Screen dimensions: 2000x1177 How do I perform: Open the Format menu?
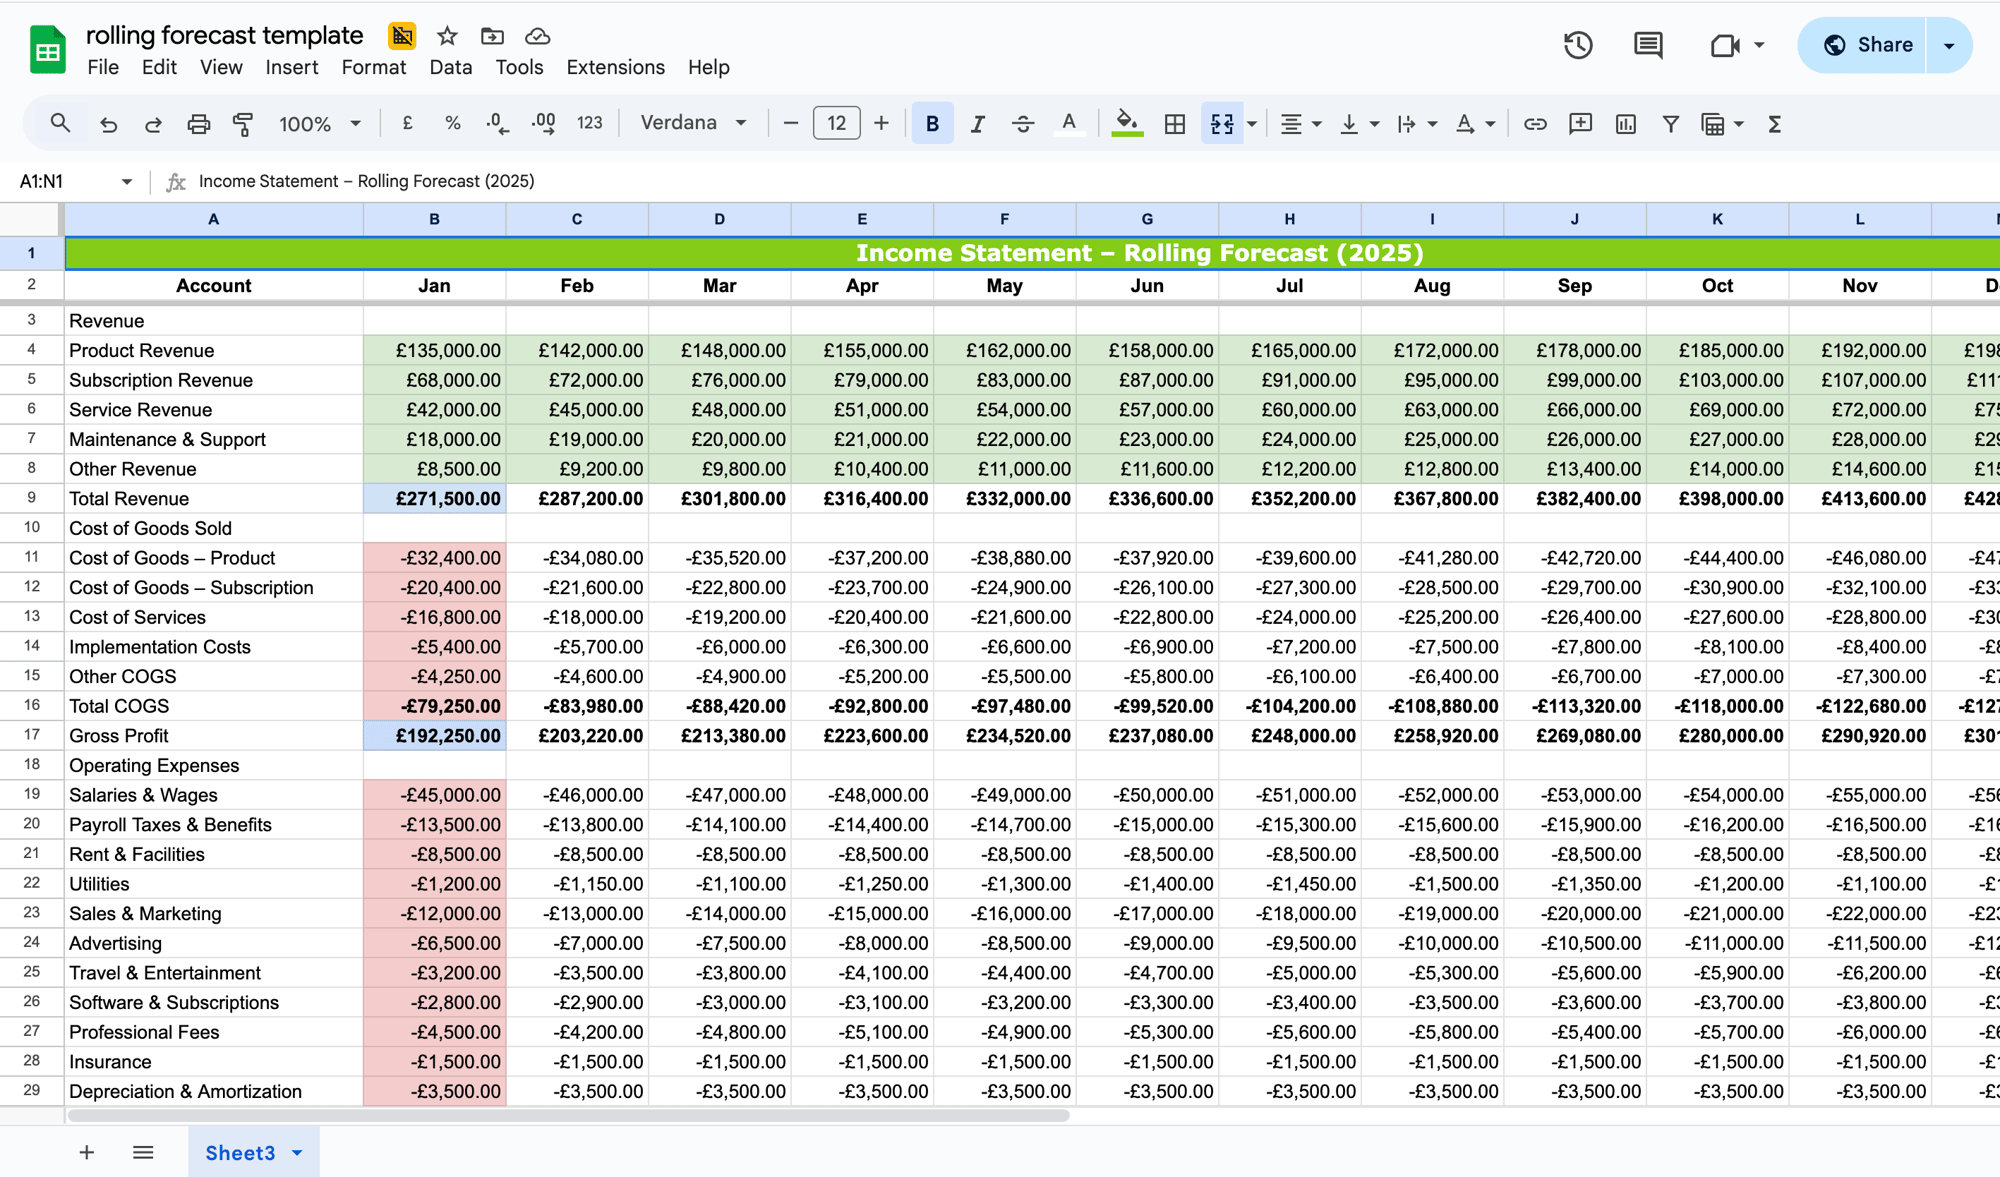click(x=373, y=67)
